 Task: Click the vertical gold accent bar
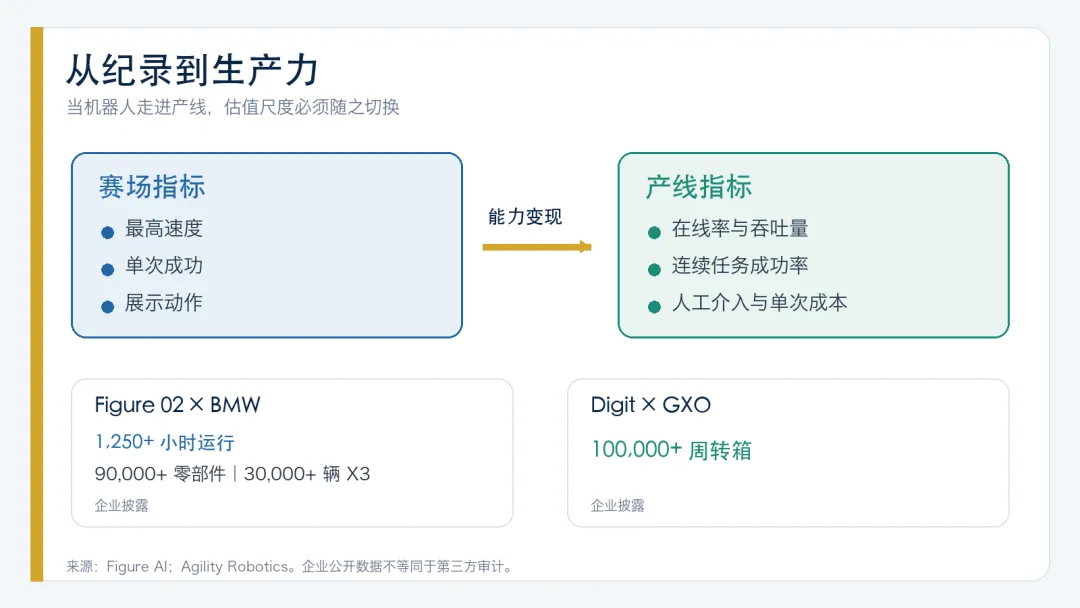click(37, 304)
